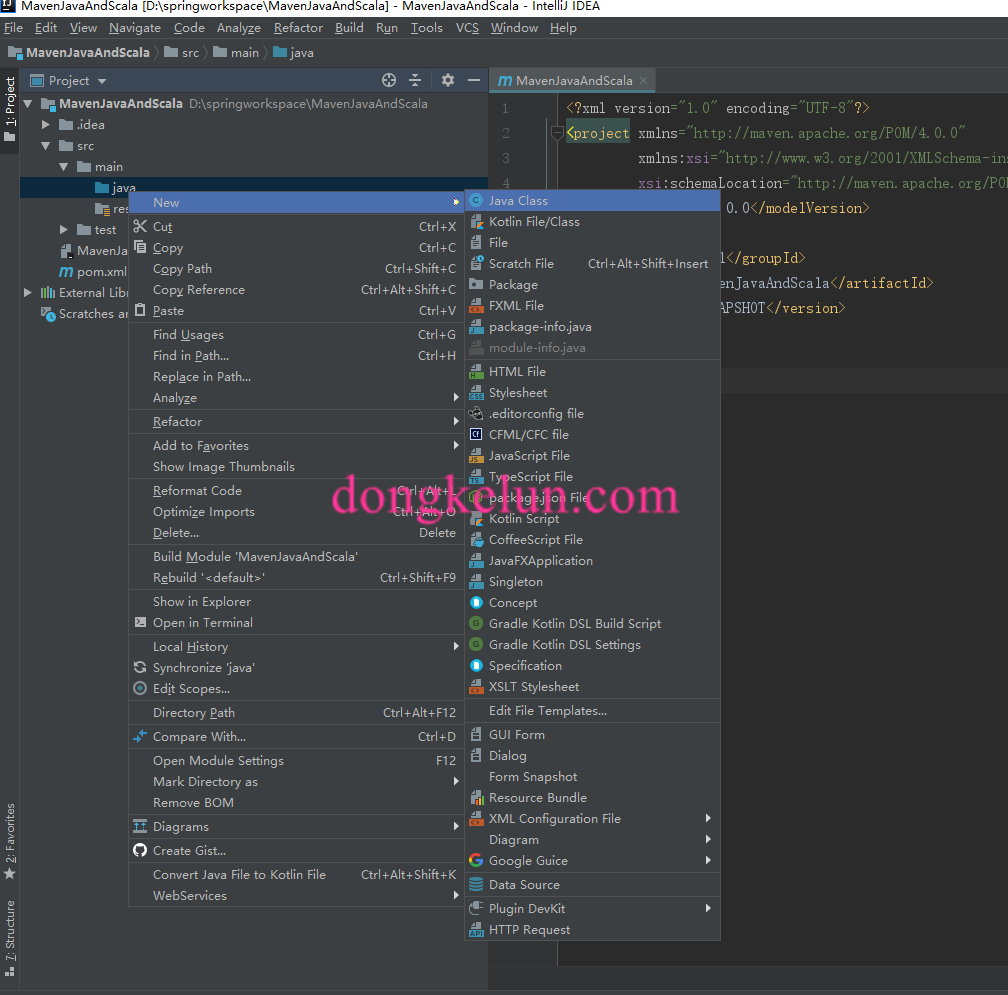Click the Compare With arrows icon
Screen dimensions: 1008x995
click(140, 737)
